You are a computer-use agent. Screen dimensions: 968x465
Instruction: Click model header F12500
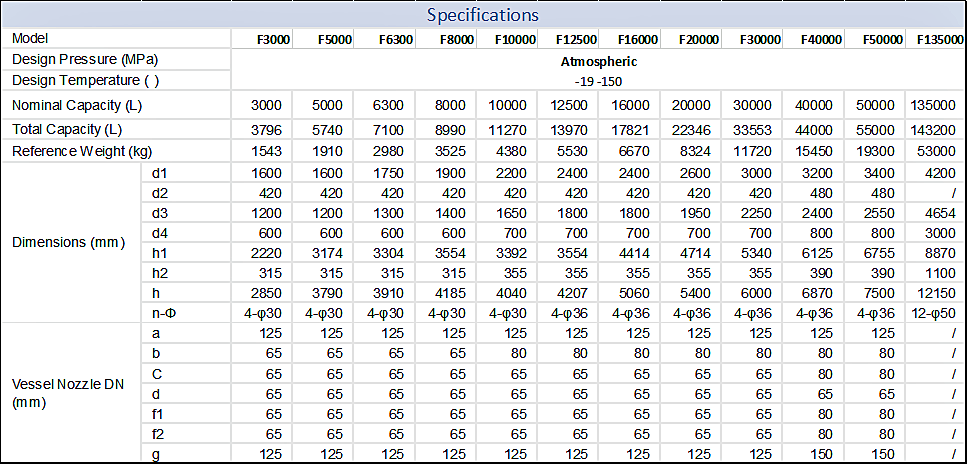tap(577, 40)
